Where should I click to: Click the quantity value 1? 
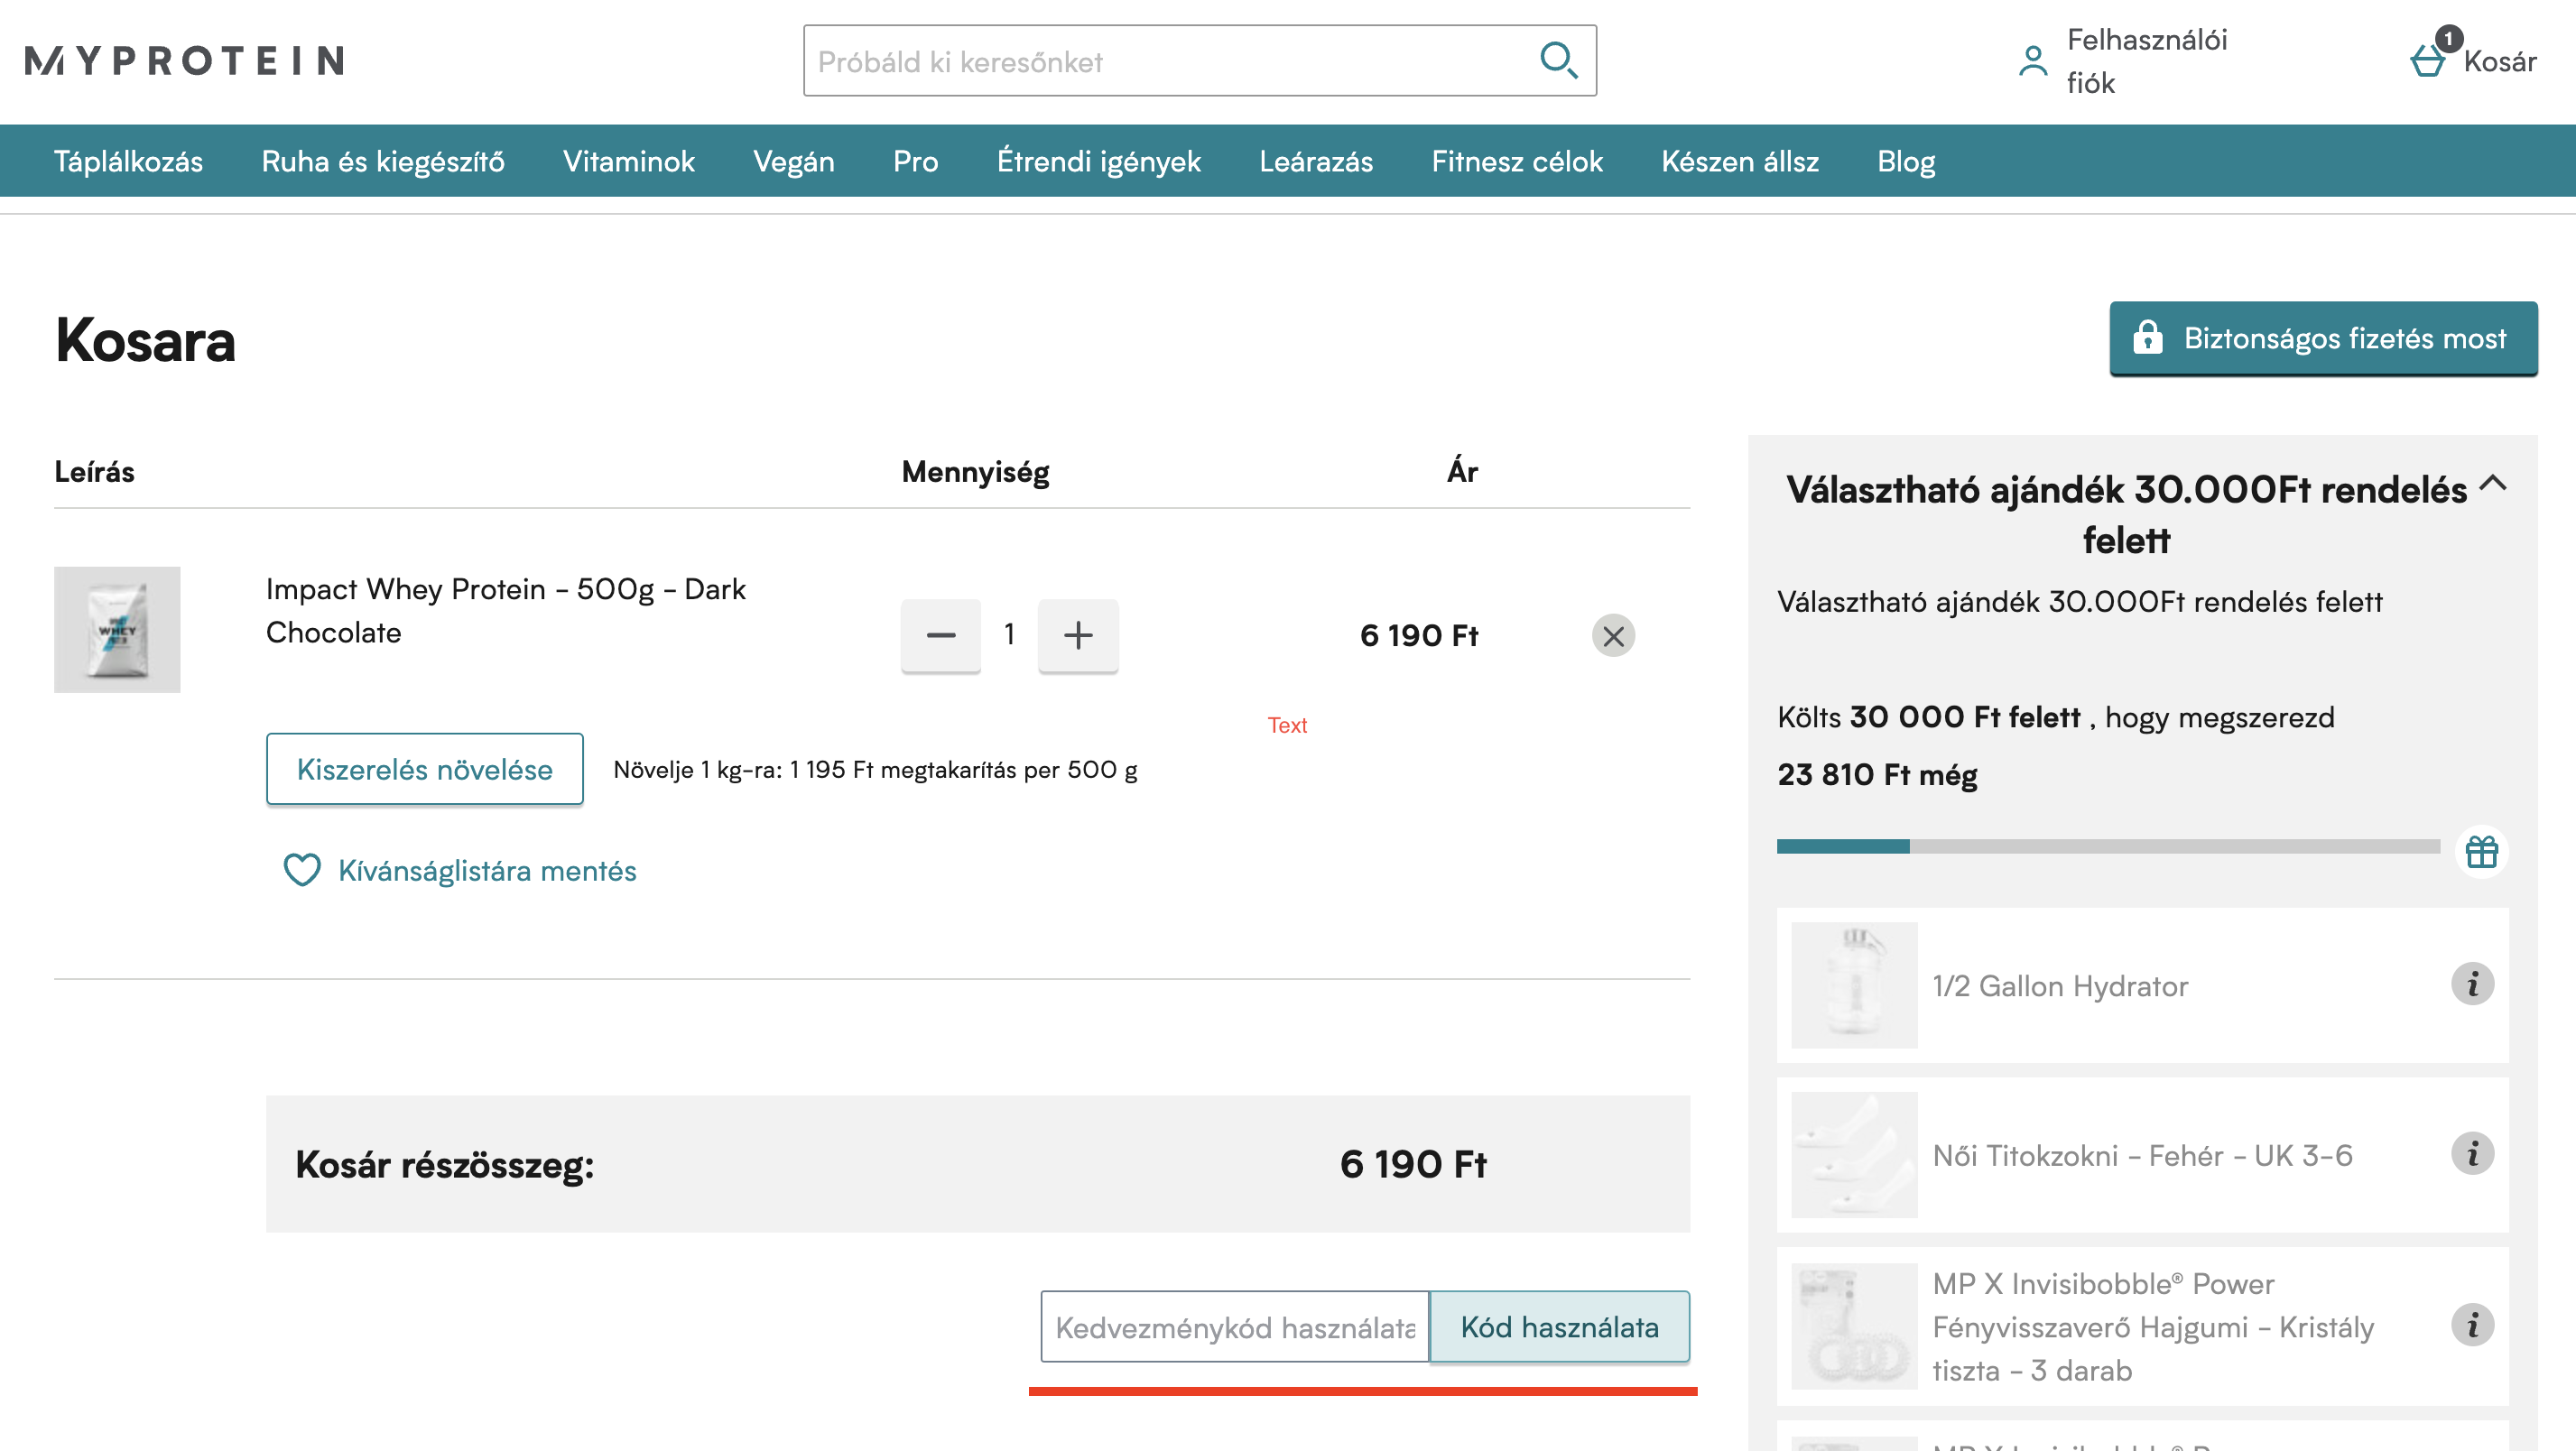(x=1009, y=634)
